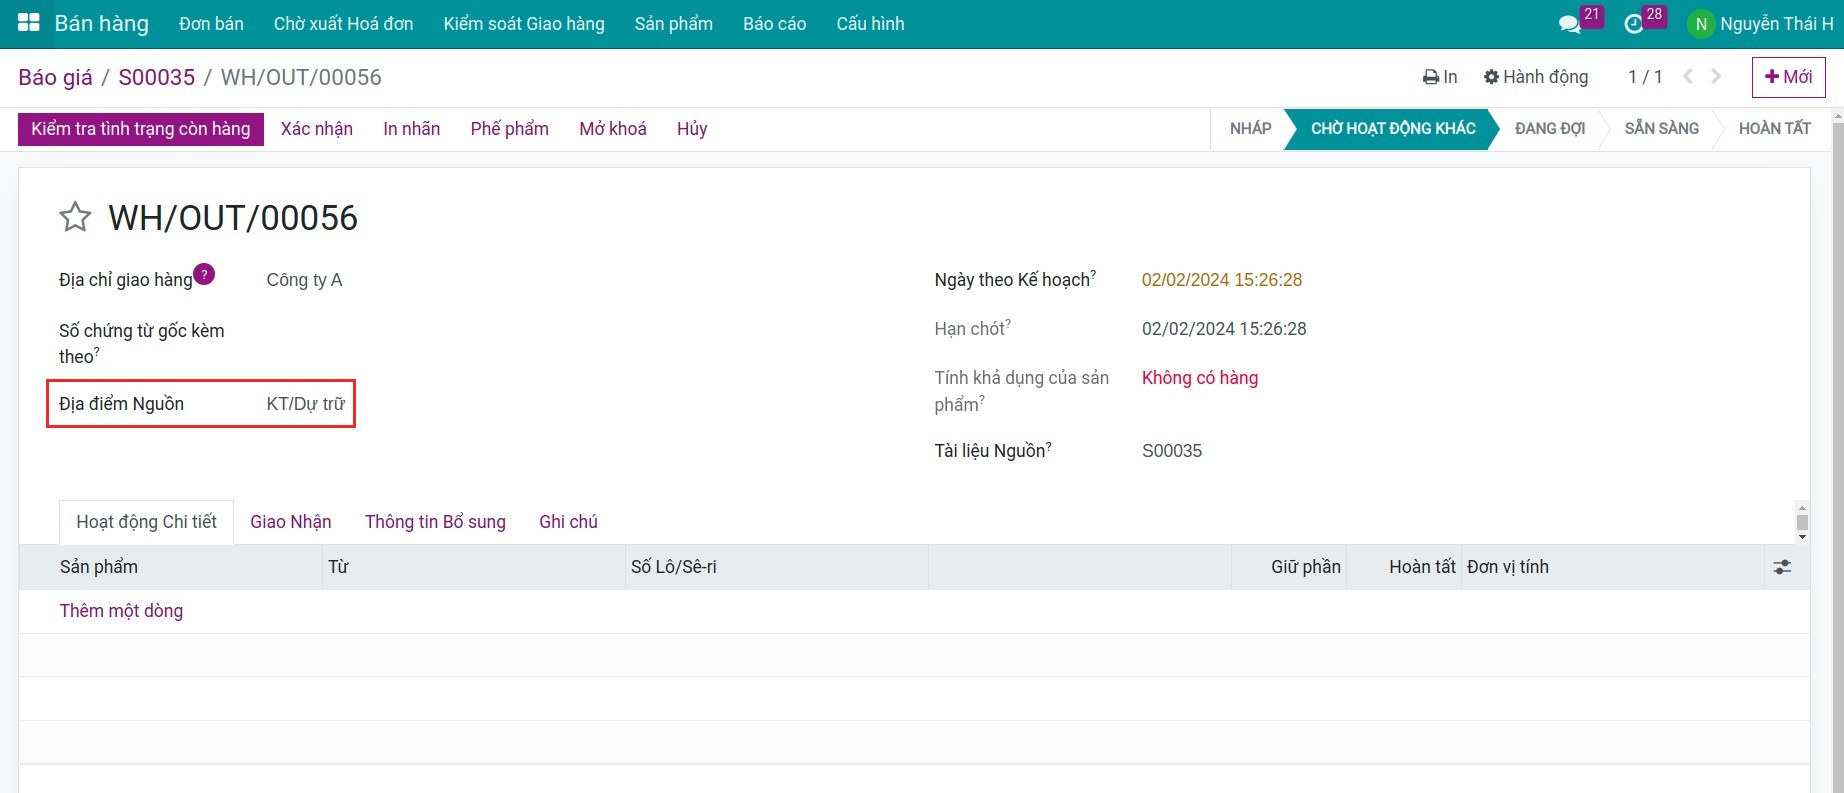The height and width of the screenshot is (793, 1844).
Task: Open the apps grid home menu icon
Action: click(28, 23)
